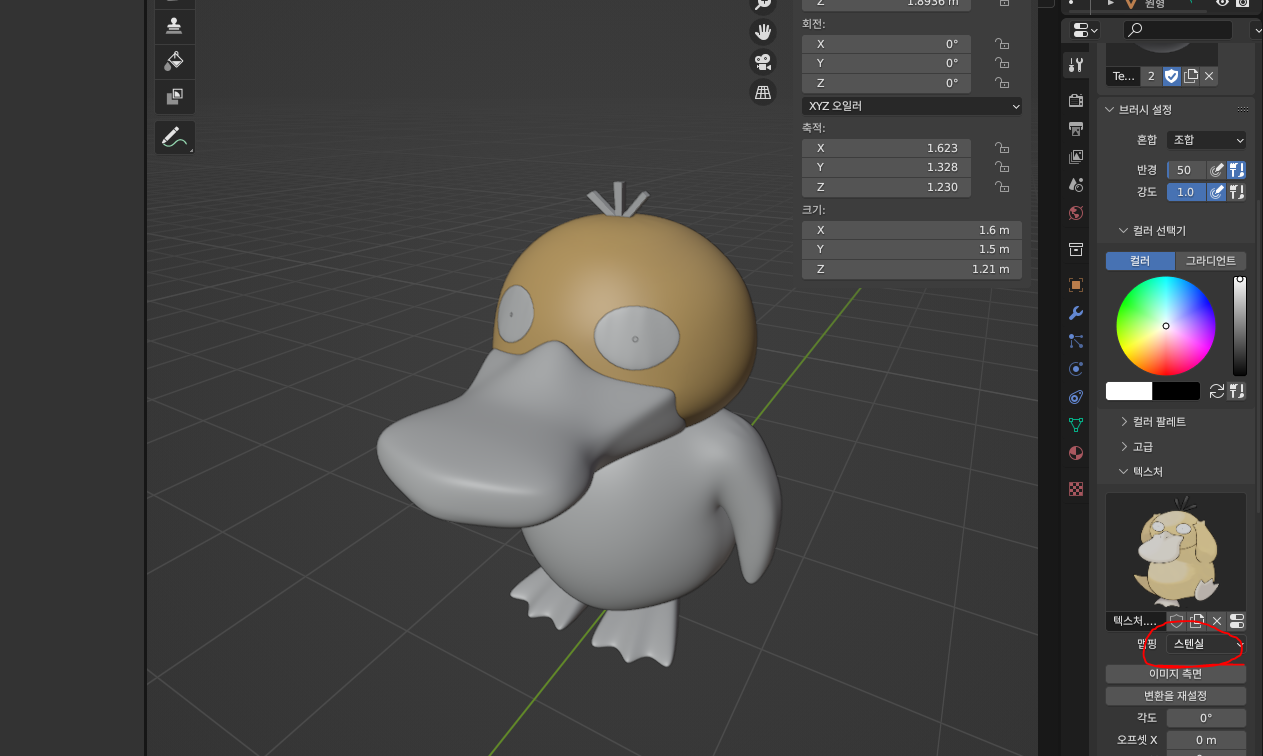Open the blend mode dropdown
The image size is (1263, 756).
(1207, 140)
